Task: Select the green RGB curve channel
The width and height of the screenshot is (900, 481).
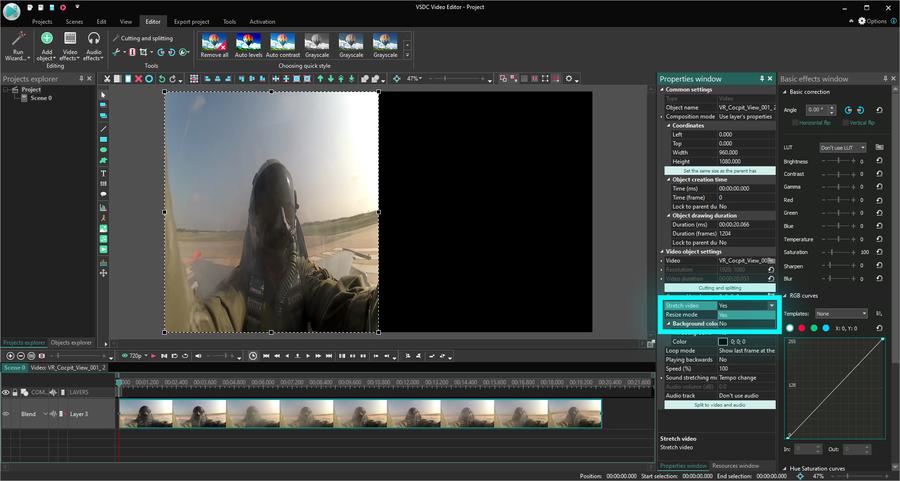Action: click(x=813, y=328)
